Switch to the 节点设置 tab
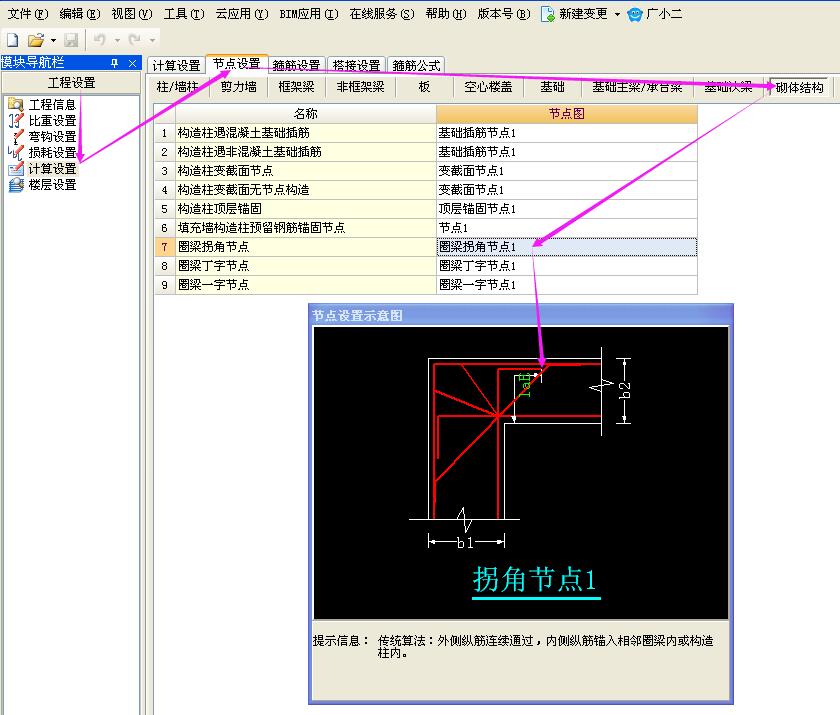Screen dimensions: 840x715 pyautogui.click(x=236, y=64)
